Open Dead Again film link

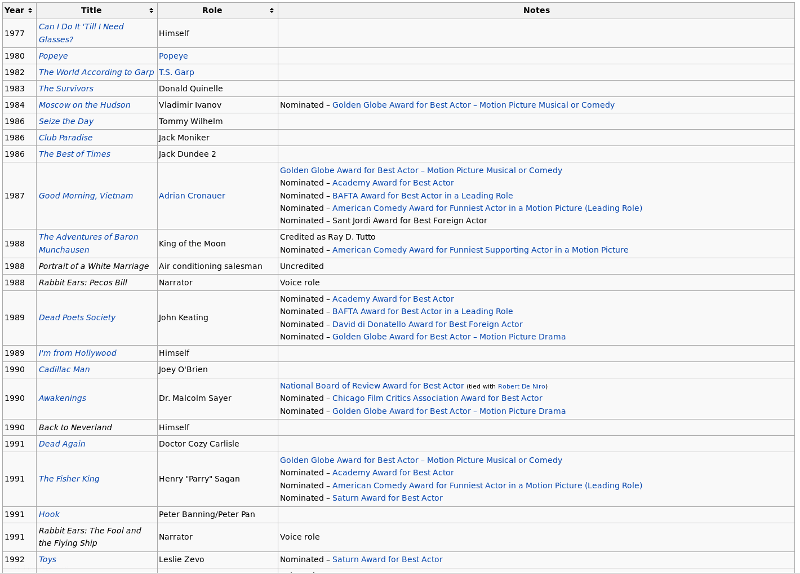[x=62, y=444]
